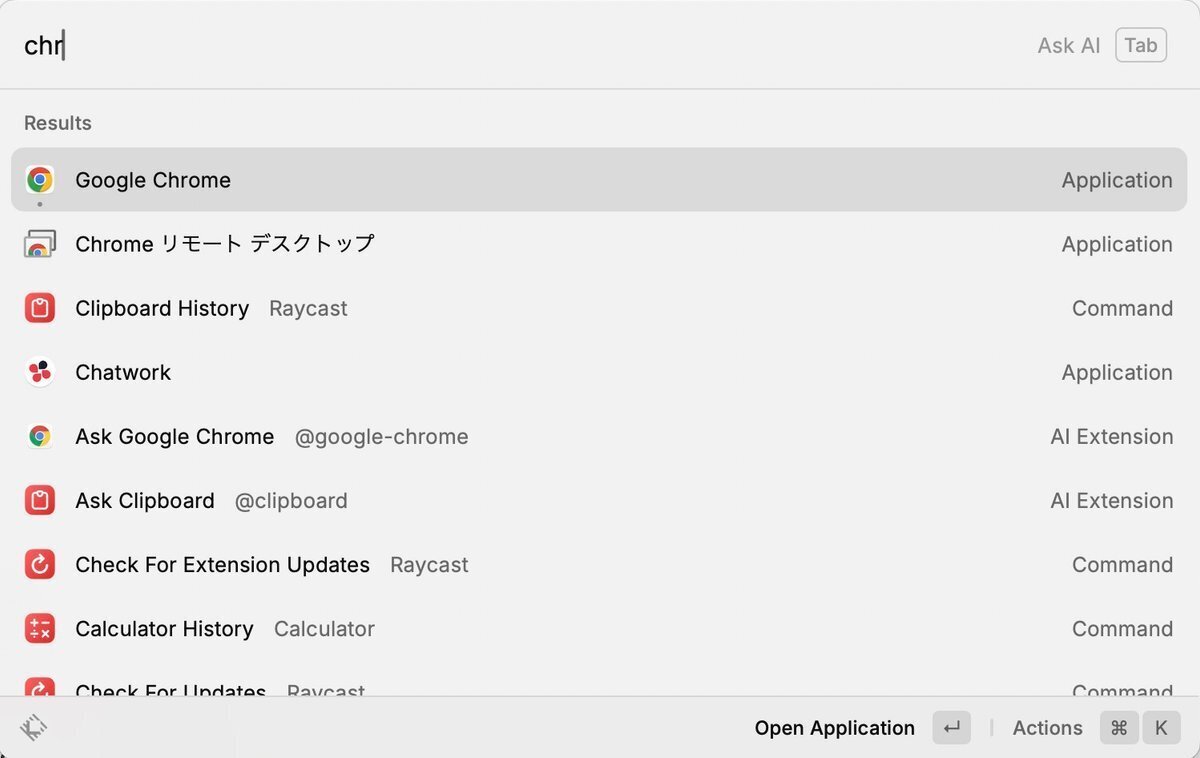Click the Ask Google Chrome icon

tap(40, 436)
